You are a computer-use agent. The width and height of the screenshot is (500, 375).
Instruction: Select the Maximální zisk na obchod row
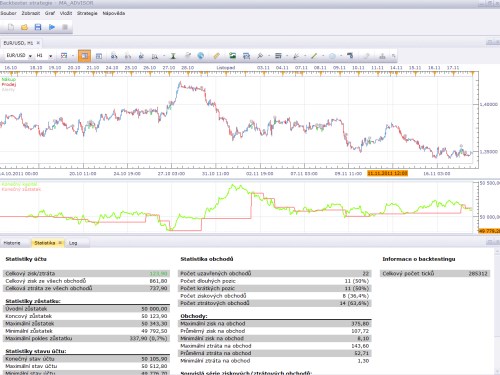click(x=275, y=324)
